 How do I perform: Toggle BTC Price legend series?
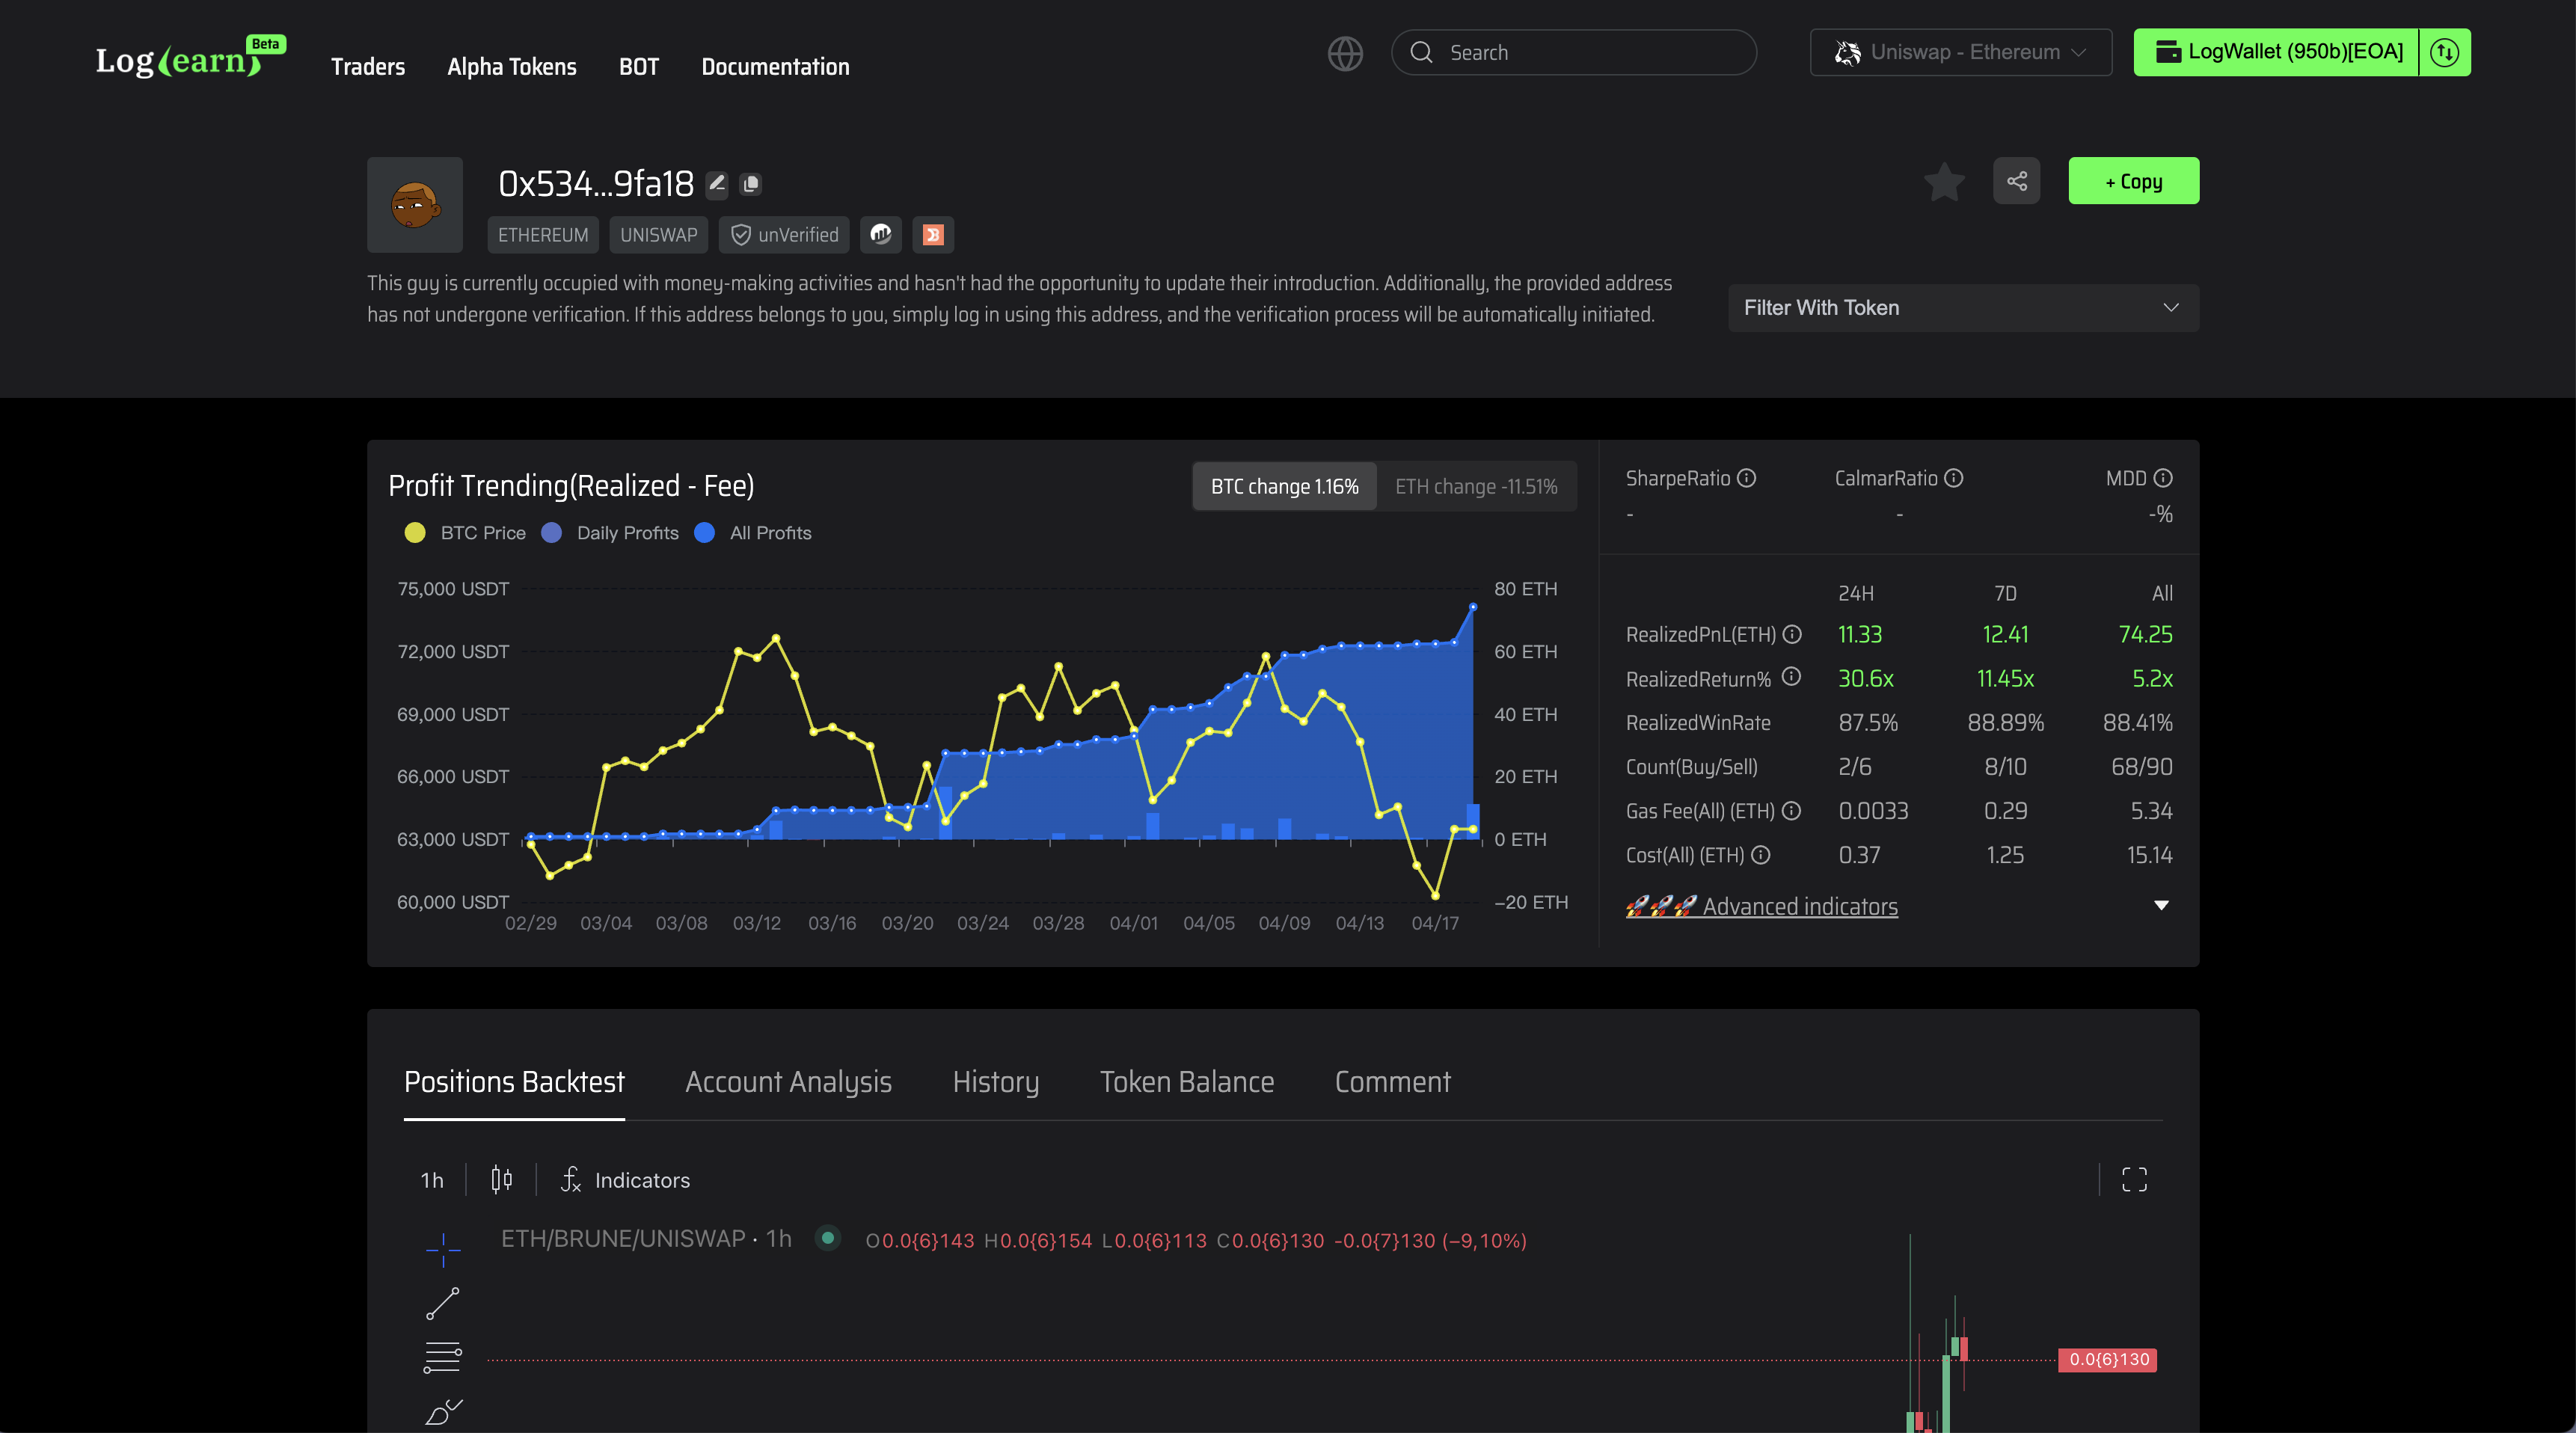[x=465, y=533]
